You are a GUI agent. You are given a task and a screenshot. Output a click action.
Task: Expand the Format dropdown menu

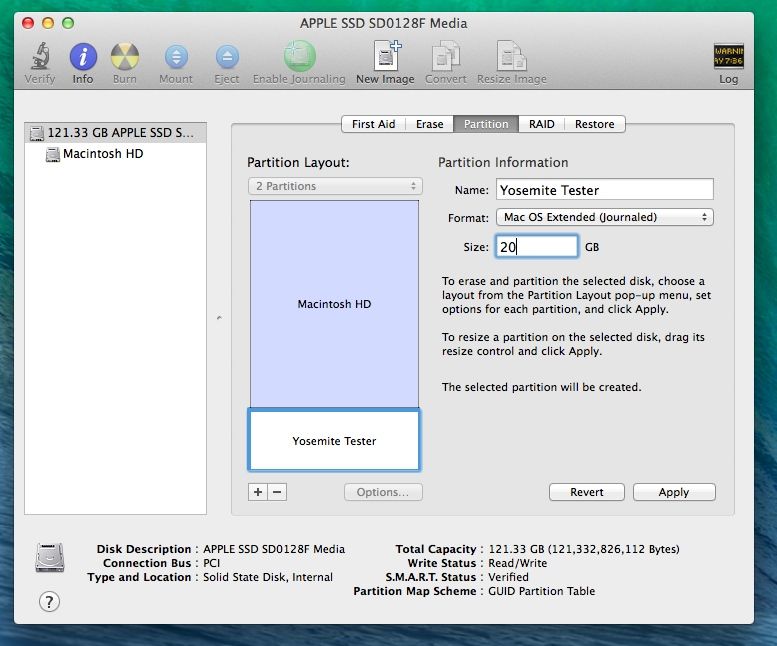[x=604, y=217]
